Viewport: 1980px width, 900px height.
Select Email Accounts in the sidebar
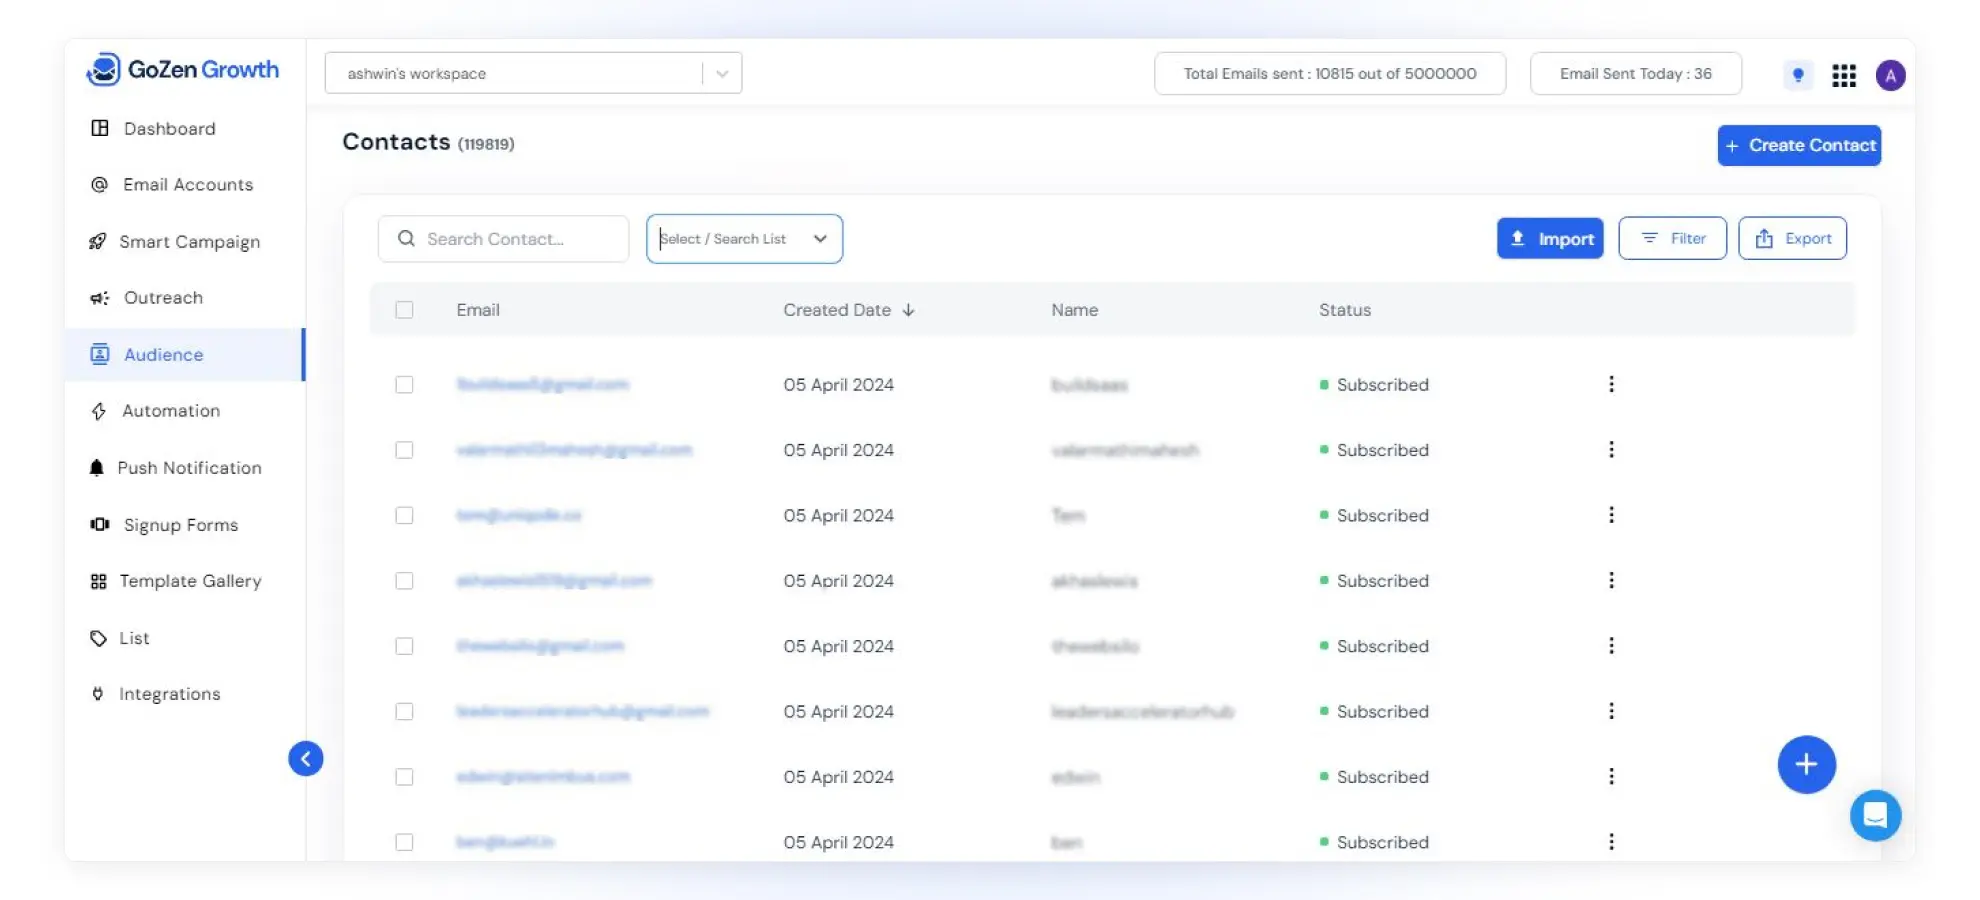188,184
